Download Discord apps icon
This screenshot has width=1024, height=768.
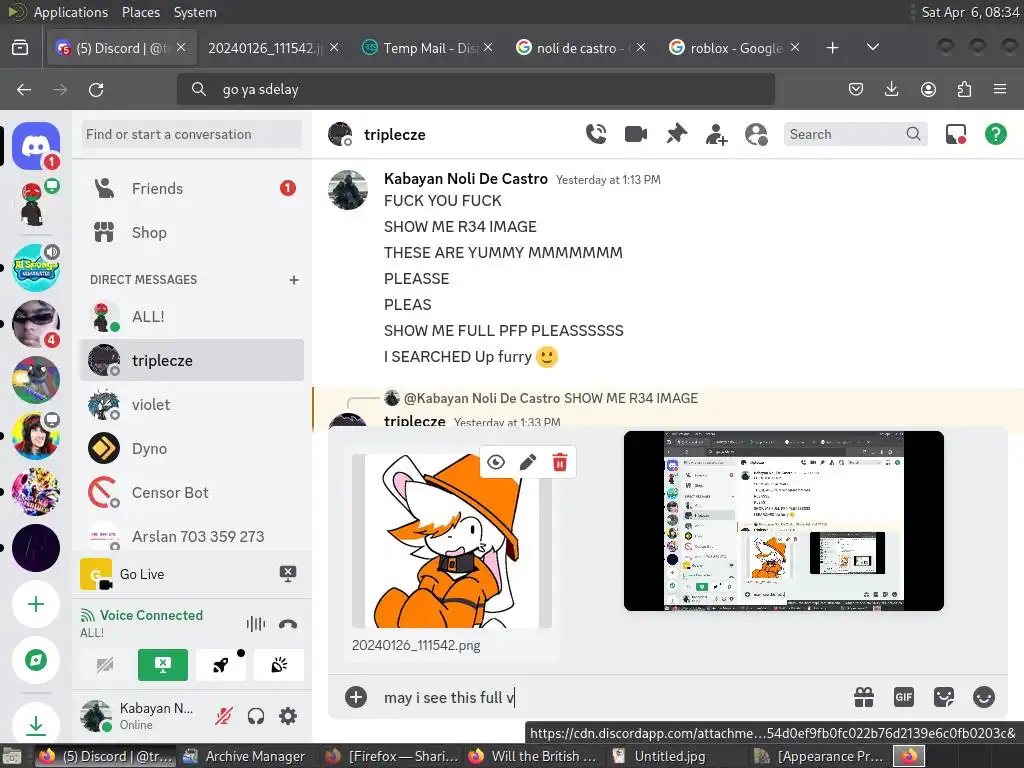click(36, 724)
